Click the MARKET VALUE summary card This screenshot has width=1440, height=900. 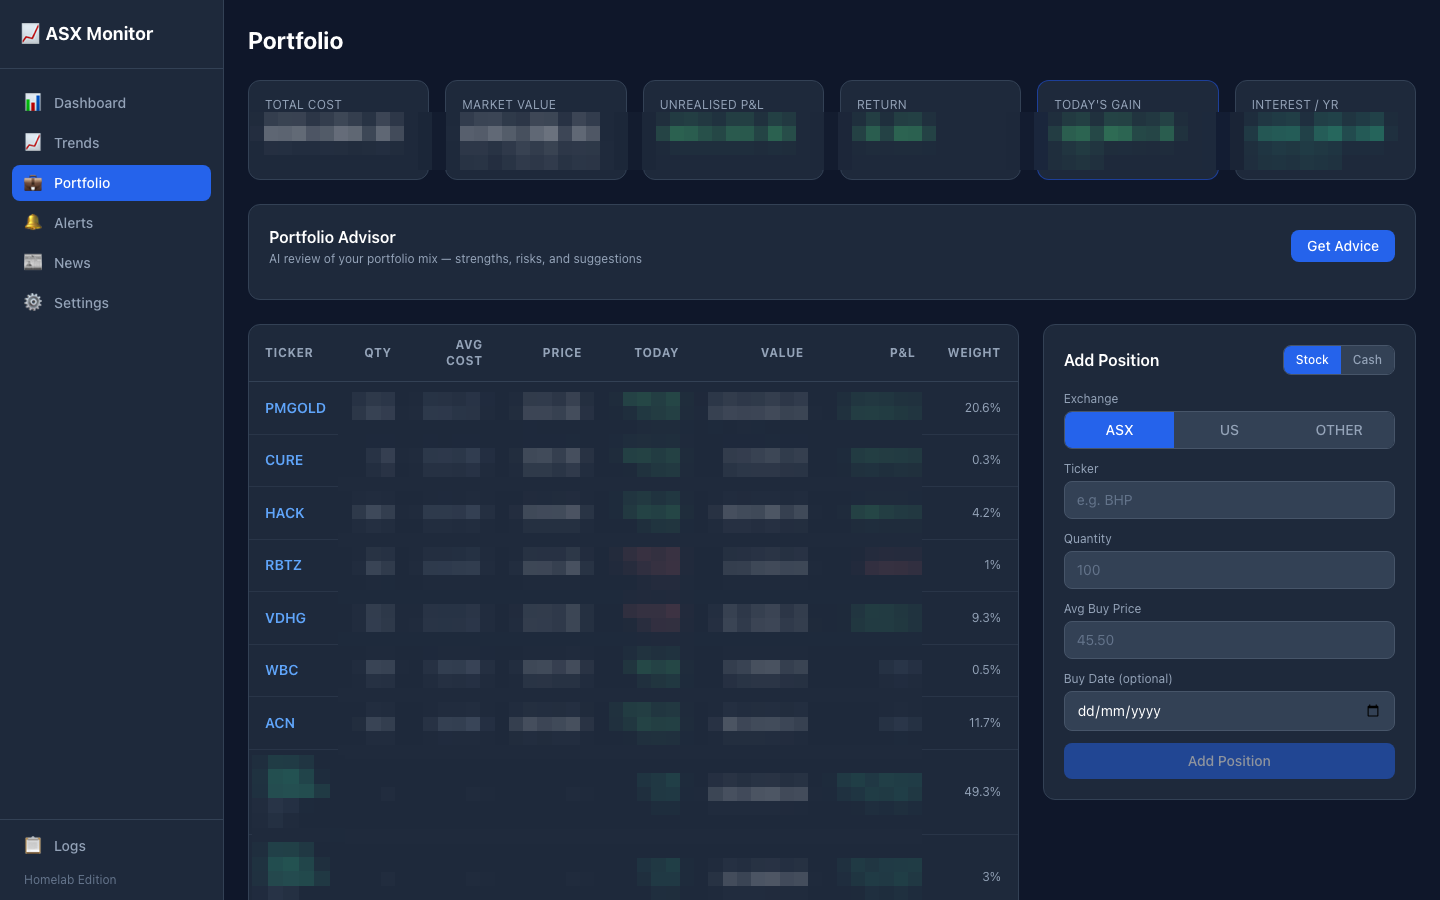(536, 130)
